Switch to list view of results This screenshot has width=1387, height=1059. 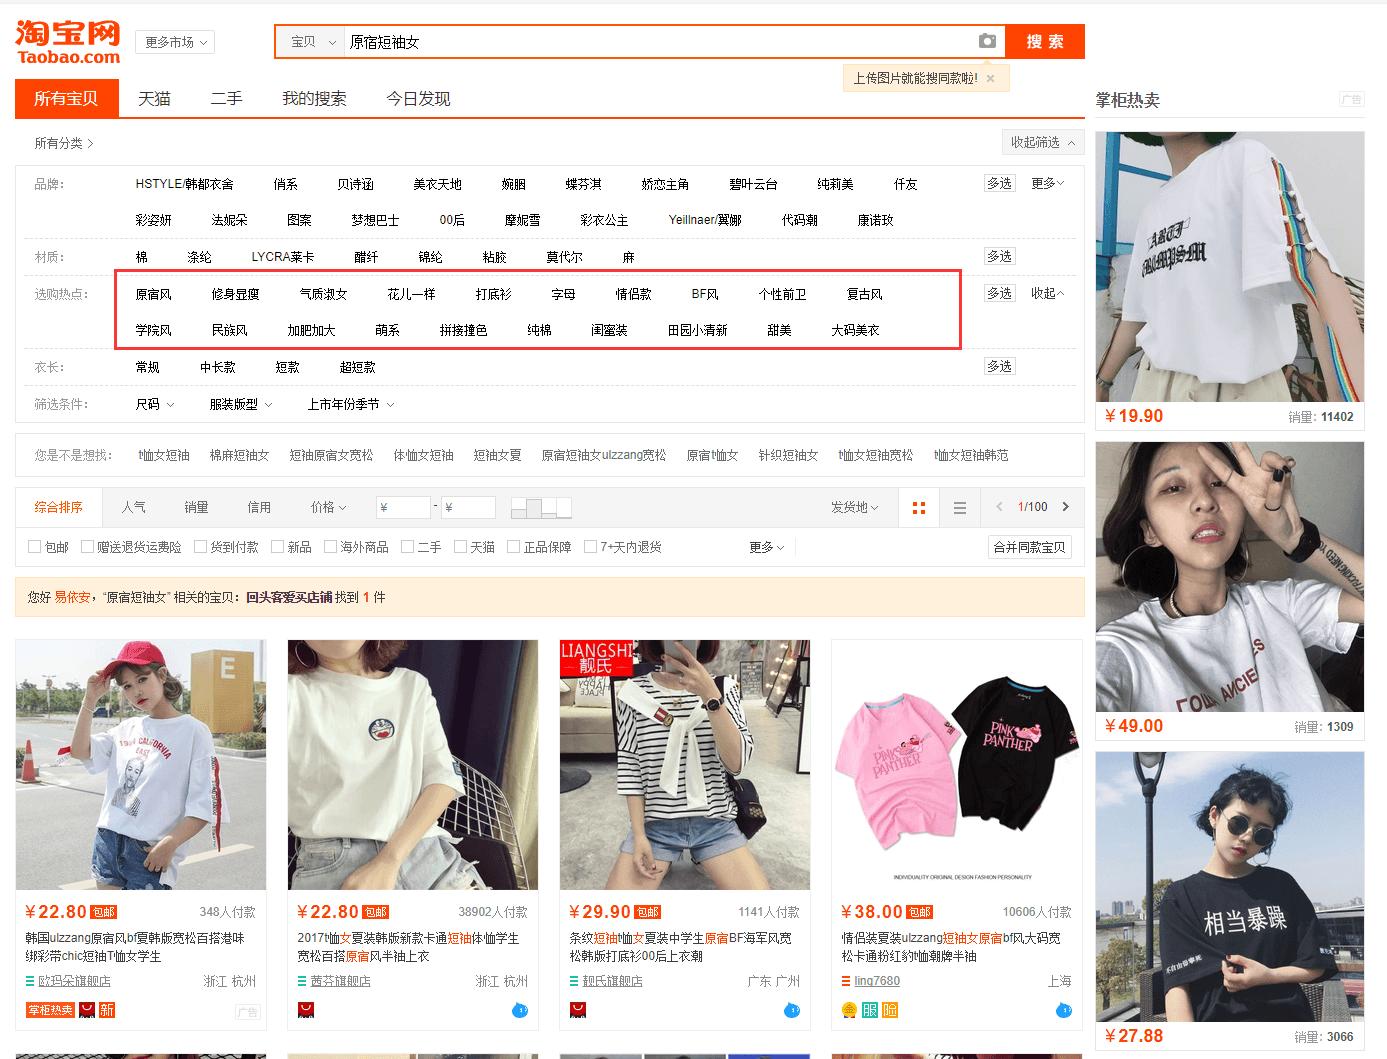click(x=959, y=507)
